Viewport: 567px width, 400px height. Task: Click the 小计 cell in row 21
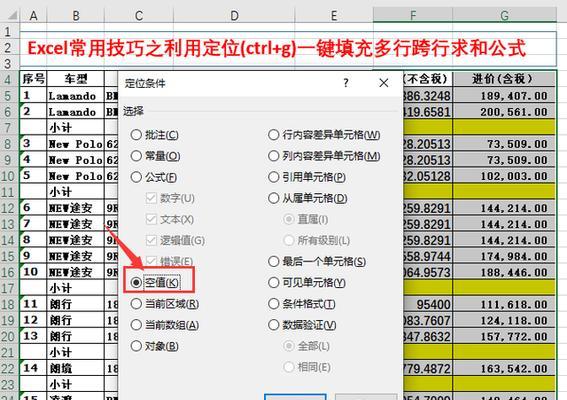coord(76,353)
